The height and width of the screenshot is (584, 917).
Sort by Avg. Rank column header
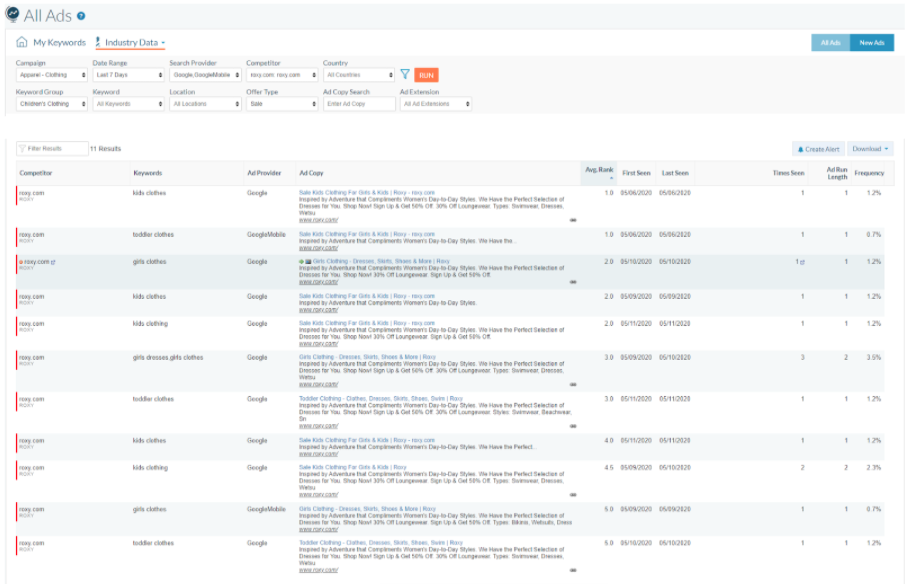coord(599,170)
